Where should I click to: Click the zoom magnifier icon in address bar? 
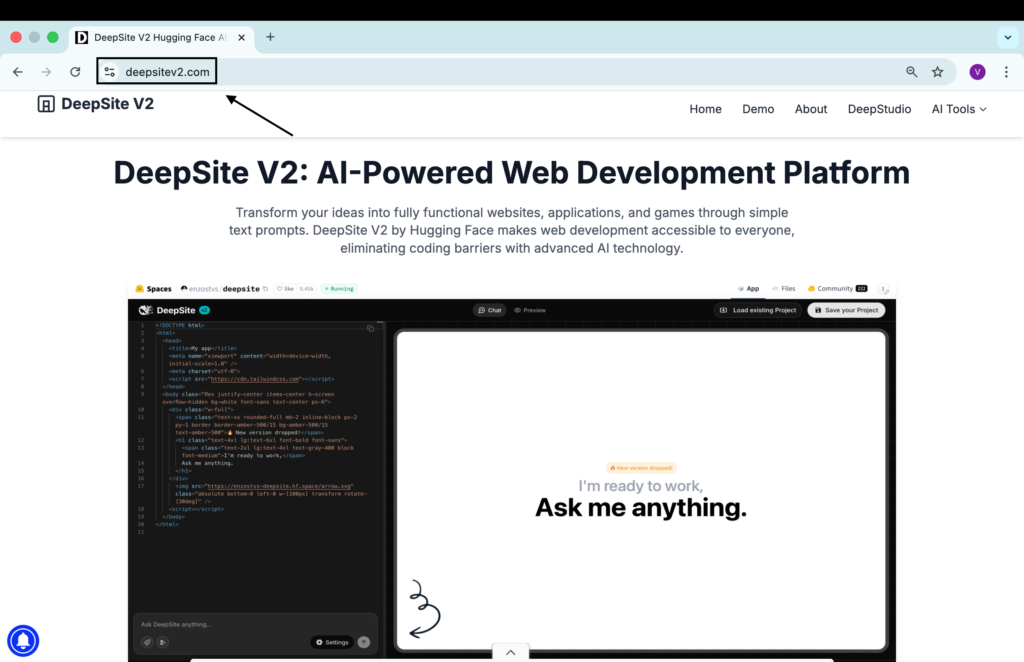(911, 72)
